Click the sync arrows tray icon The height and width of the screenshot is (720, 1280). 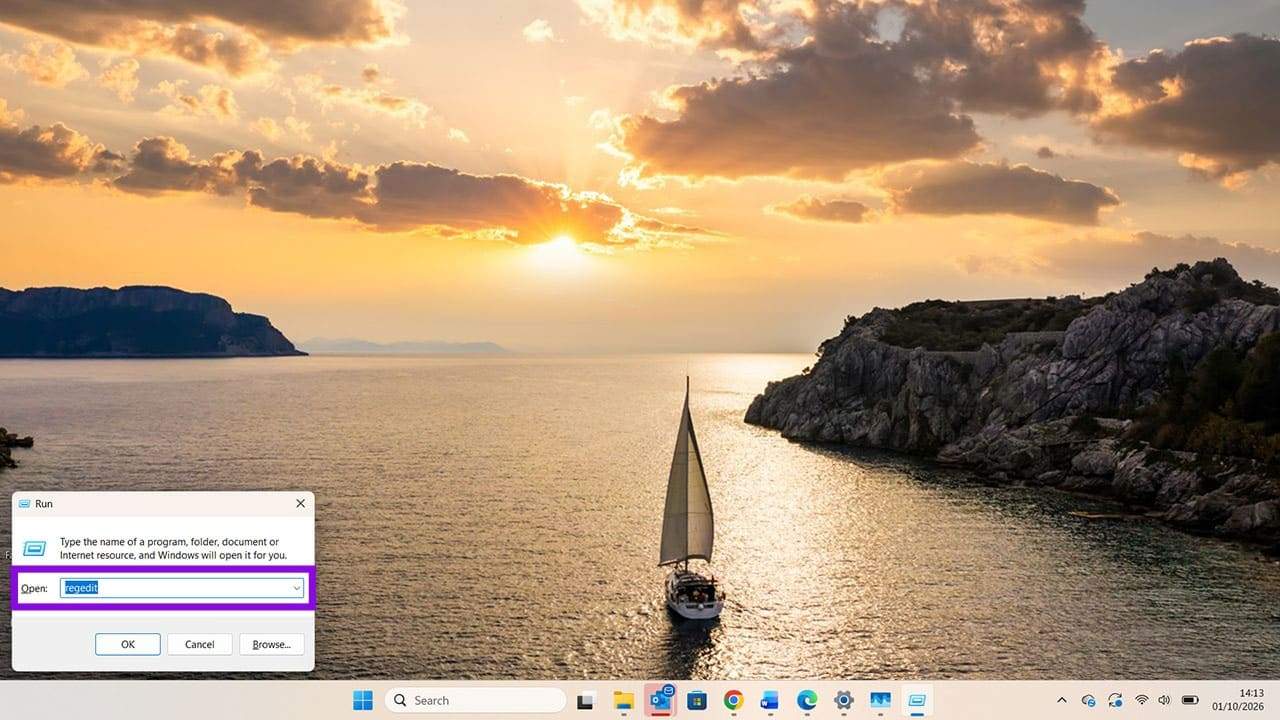1114,700
